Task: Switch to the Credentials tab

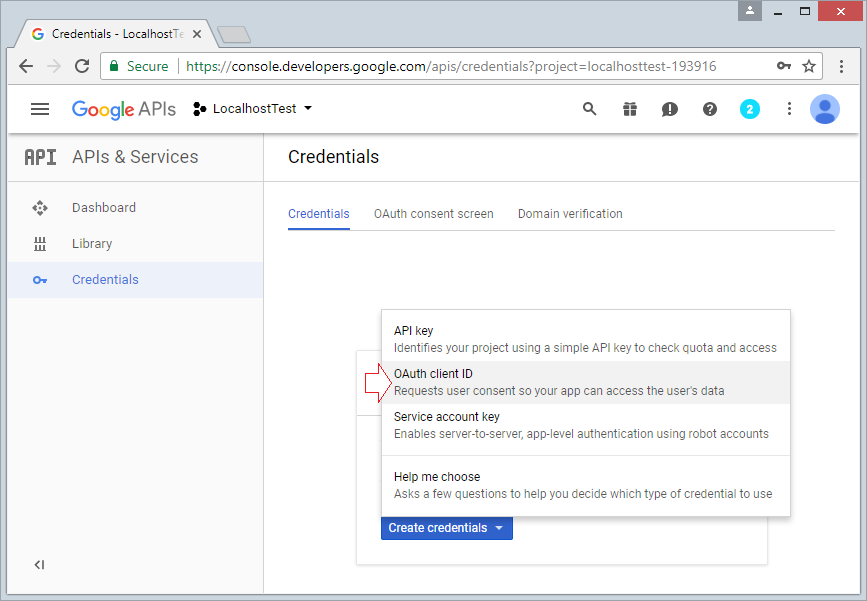Action: pyautogui.click(x=318, y=214)
